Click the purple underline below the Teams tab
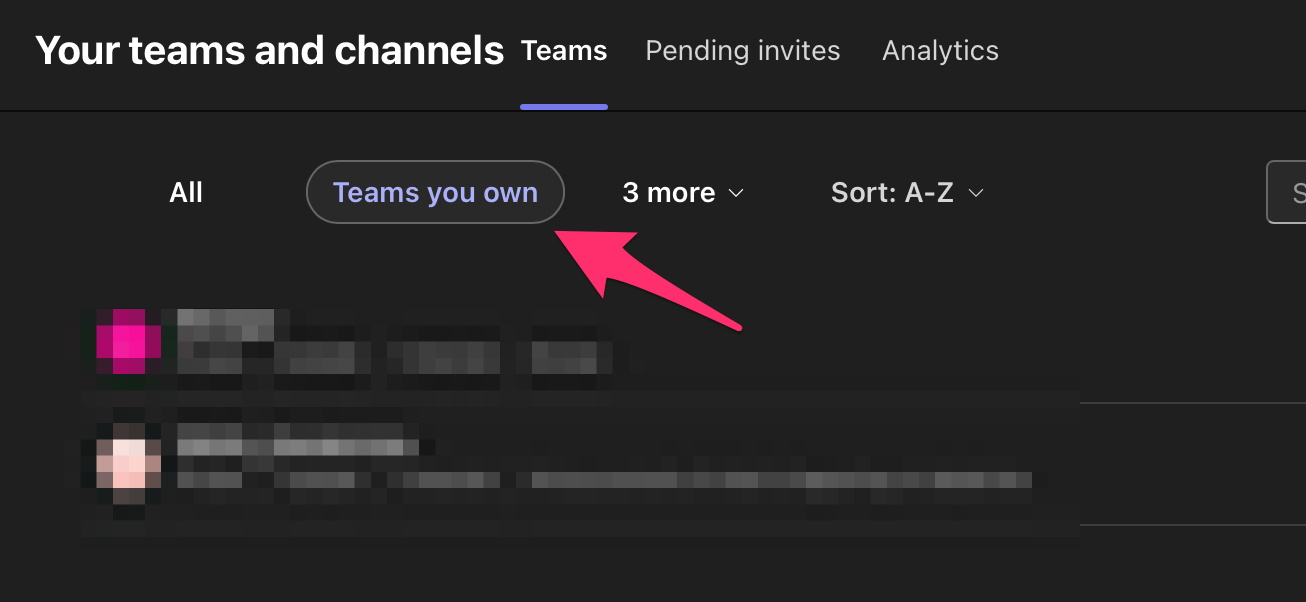 (x=564, y=106)
